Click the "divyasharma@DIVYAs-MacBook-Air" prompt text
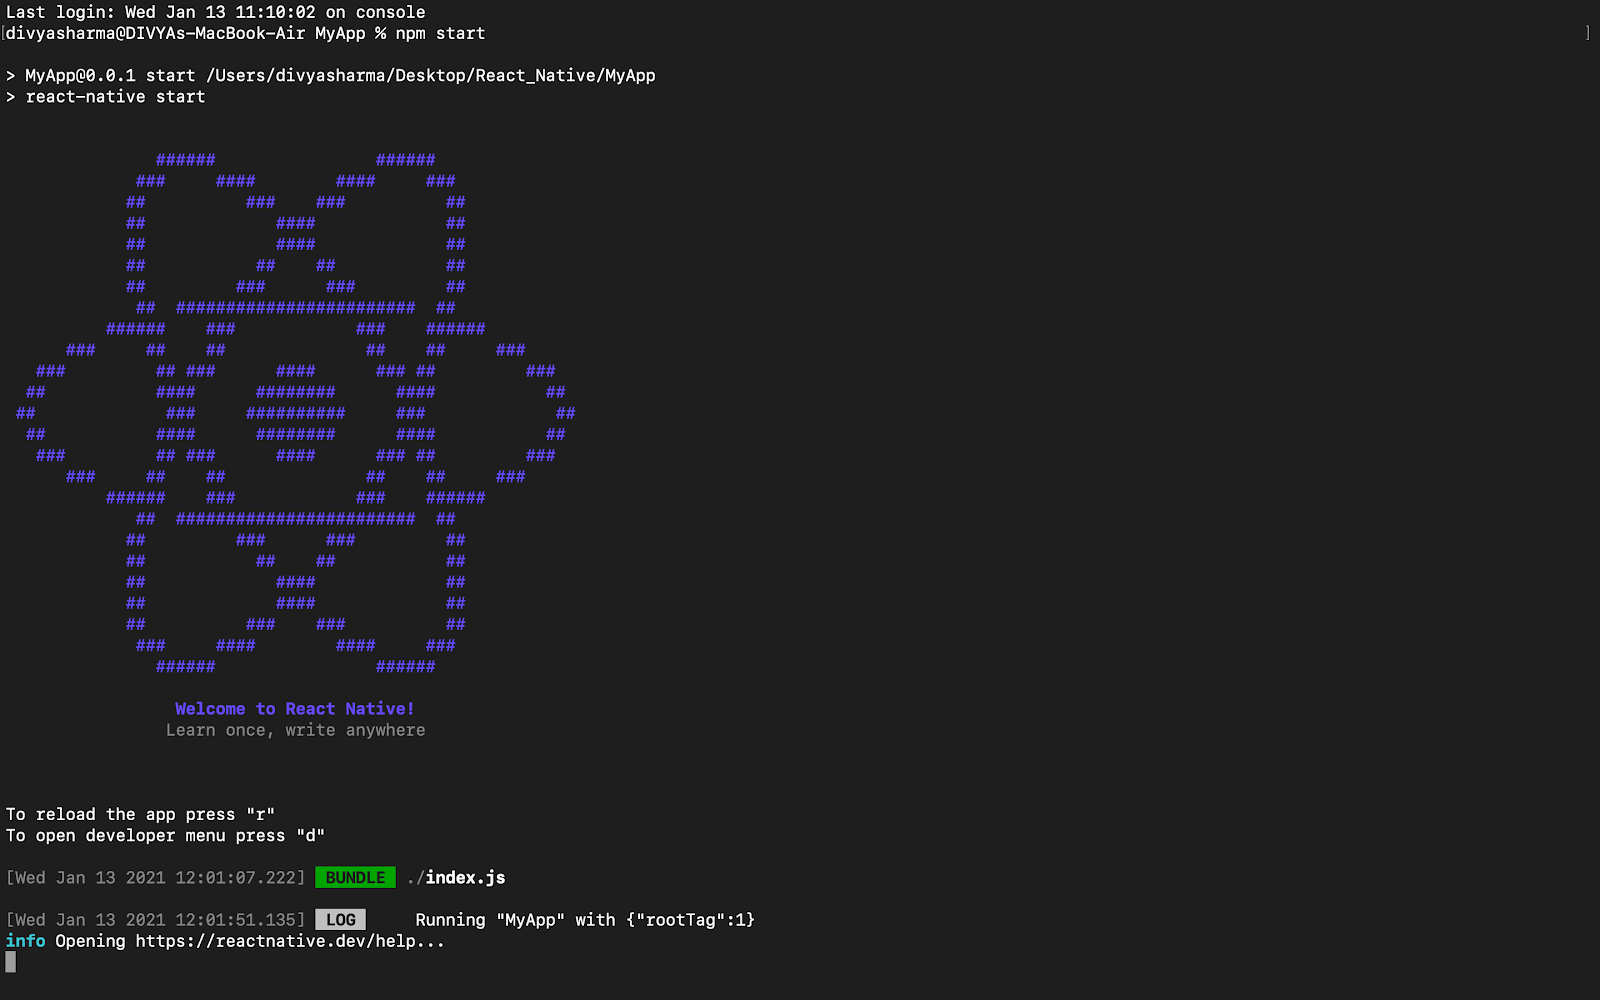This screenshot has width=1600, height=1000. [x=155, y=33]
